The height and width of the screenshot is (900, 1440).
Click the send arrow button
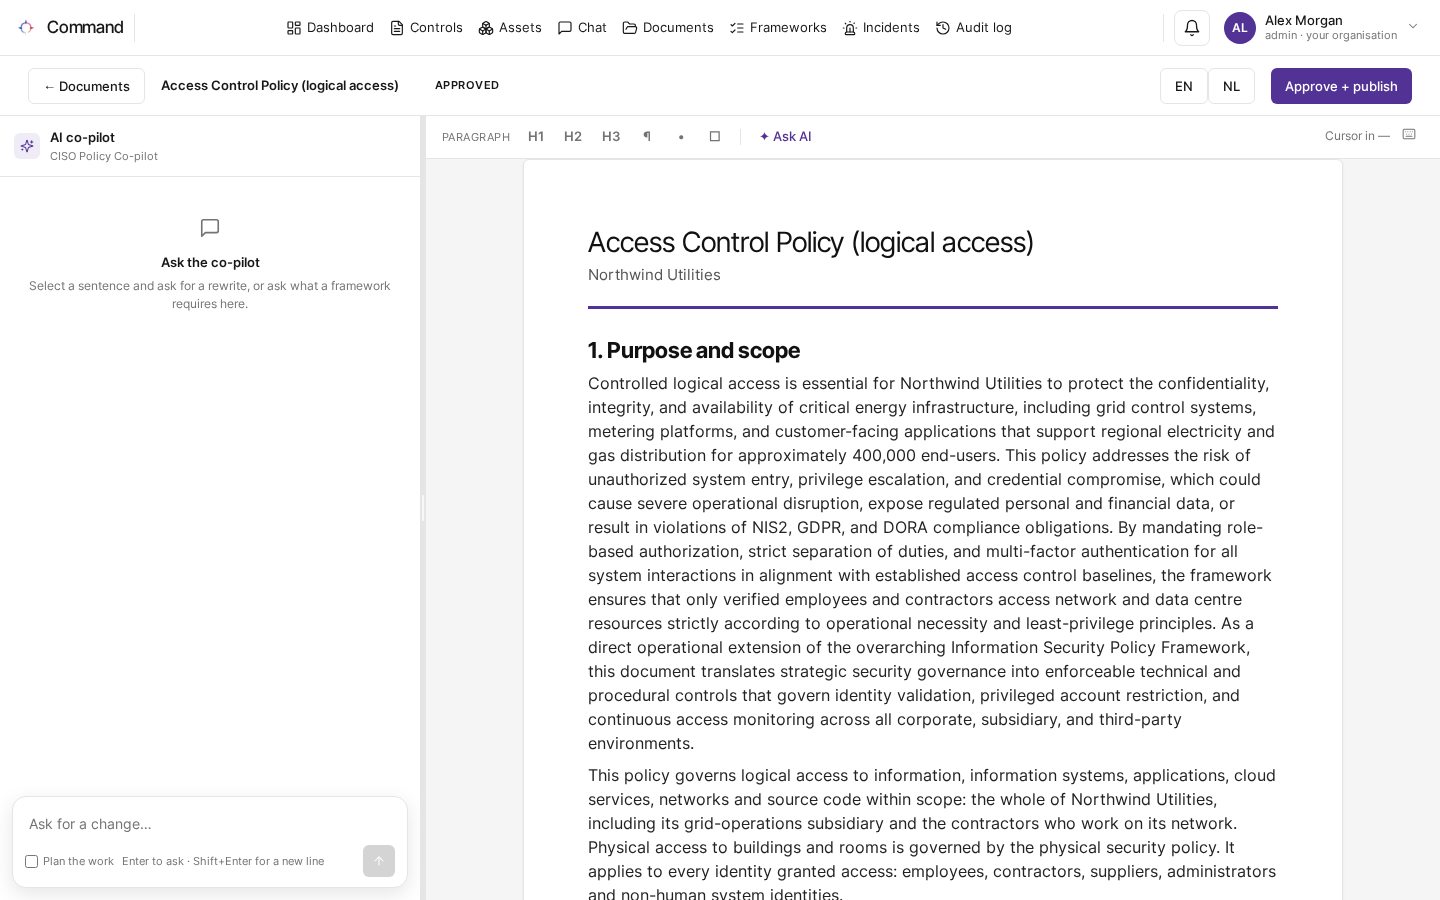[379, 861]
